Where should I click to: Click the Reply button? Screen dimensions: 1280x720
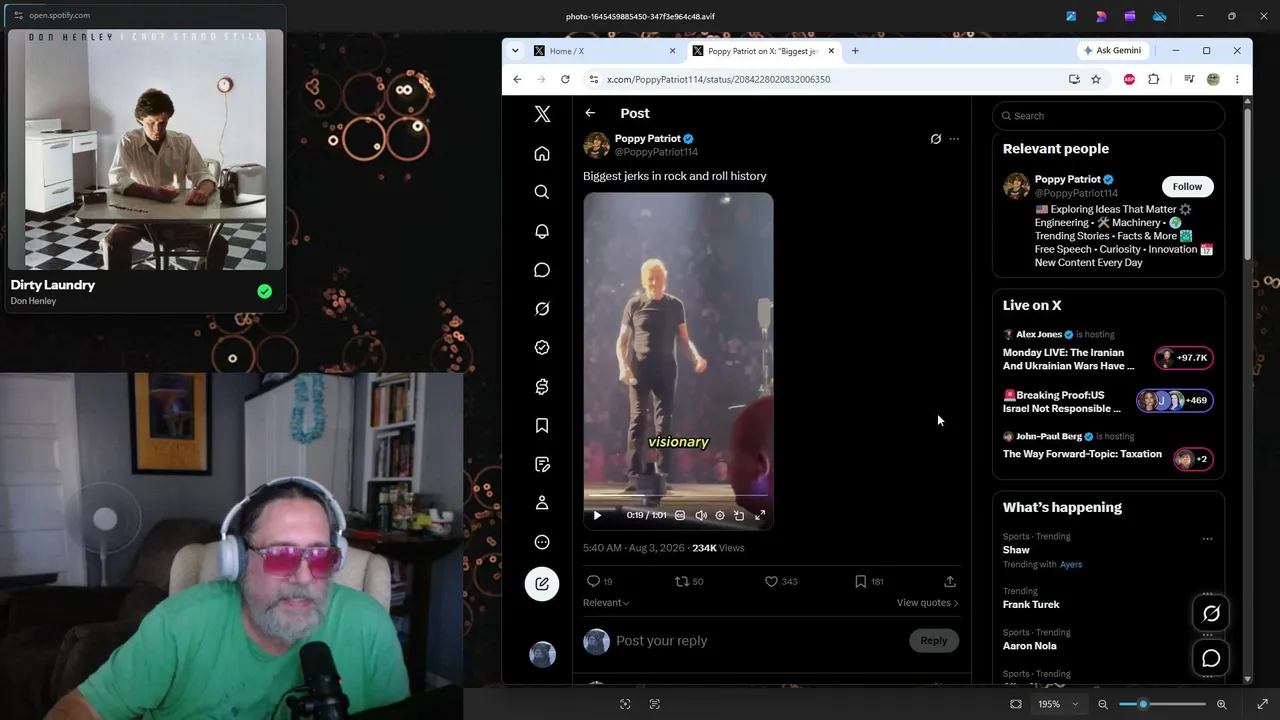click(x=934, y=641)
